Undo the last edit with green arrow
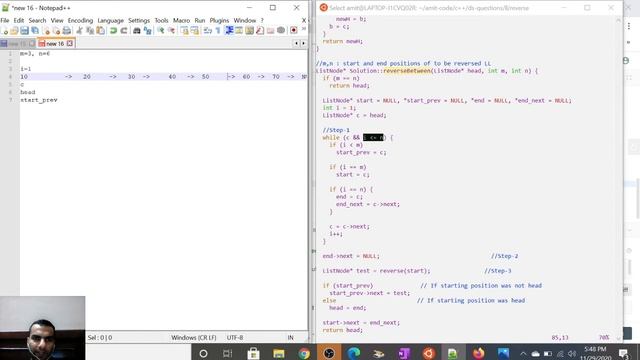 (x=113, y=31)
